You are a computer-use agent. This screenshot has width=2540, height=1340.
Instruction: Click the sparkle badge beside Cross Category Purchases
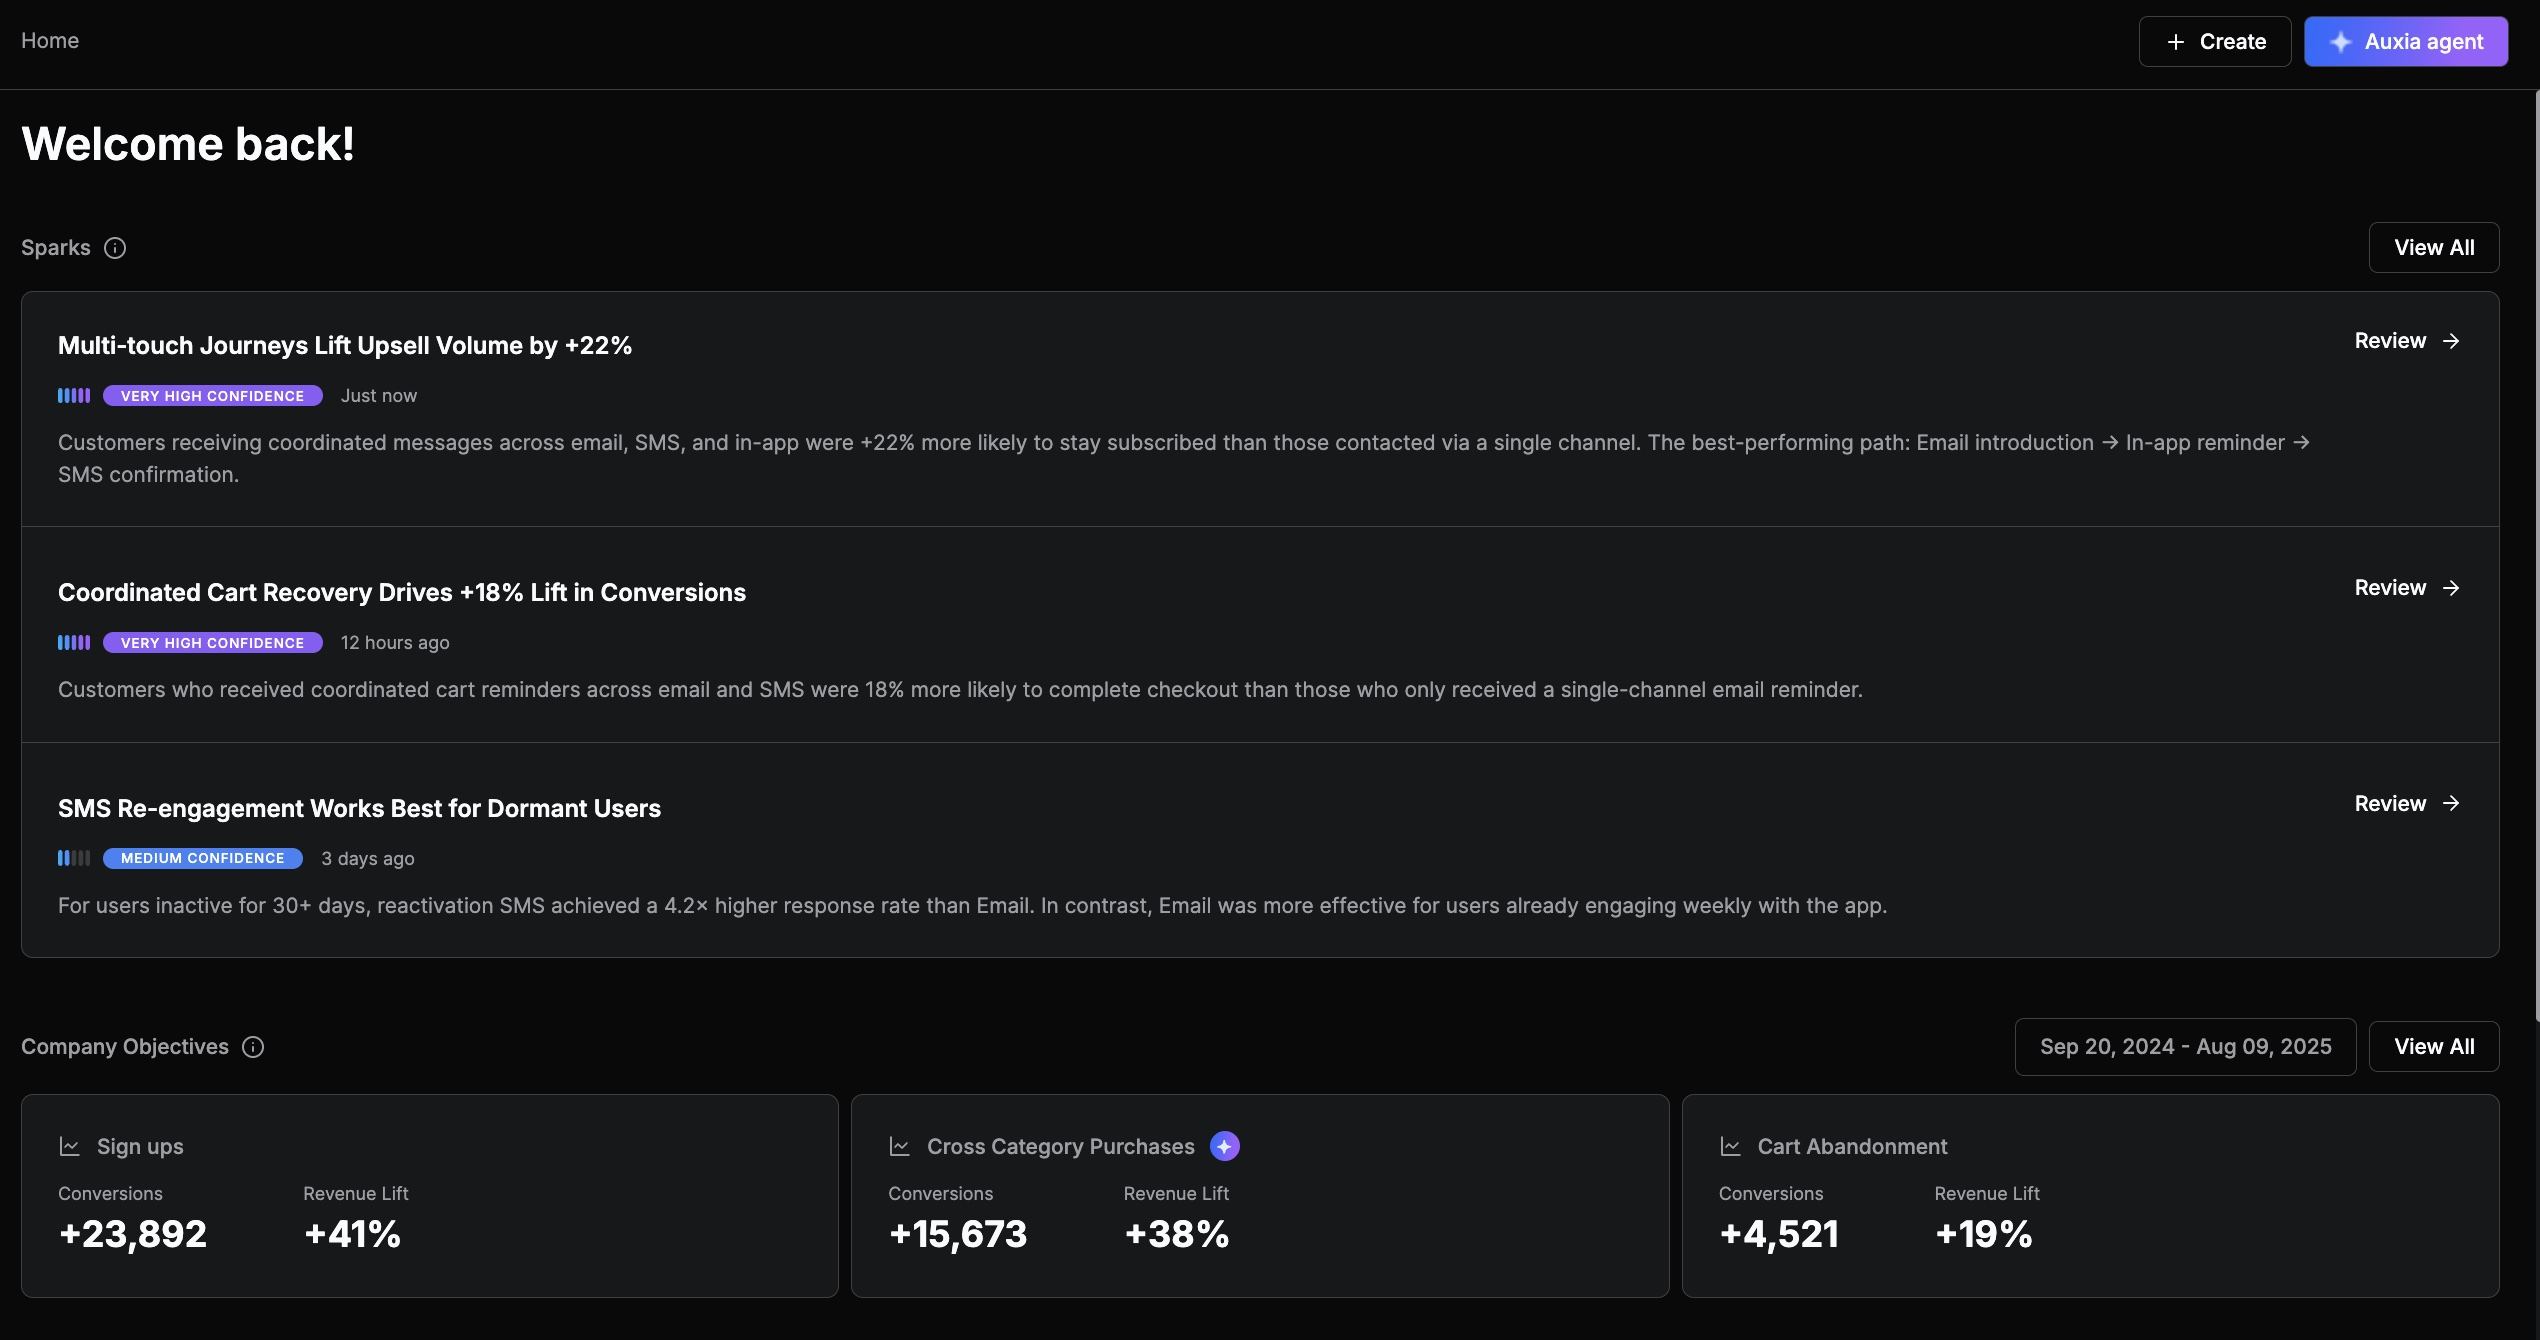click(x=1224, y=1146)
